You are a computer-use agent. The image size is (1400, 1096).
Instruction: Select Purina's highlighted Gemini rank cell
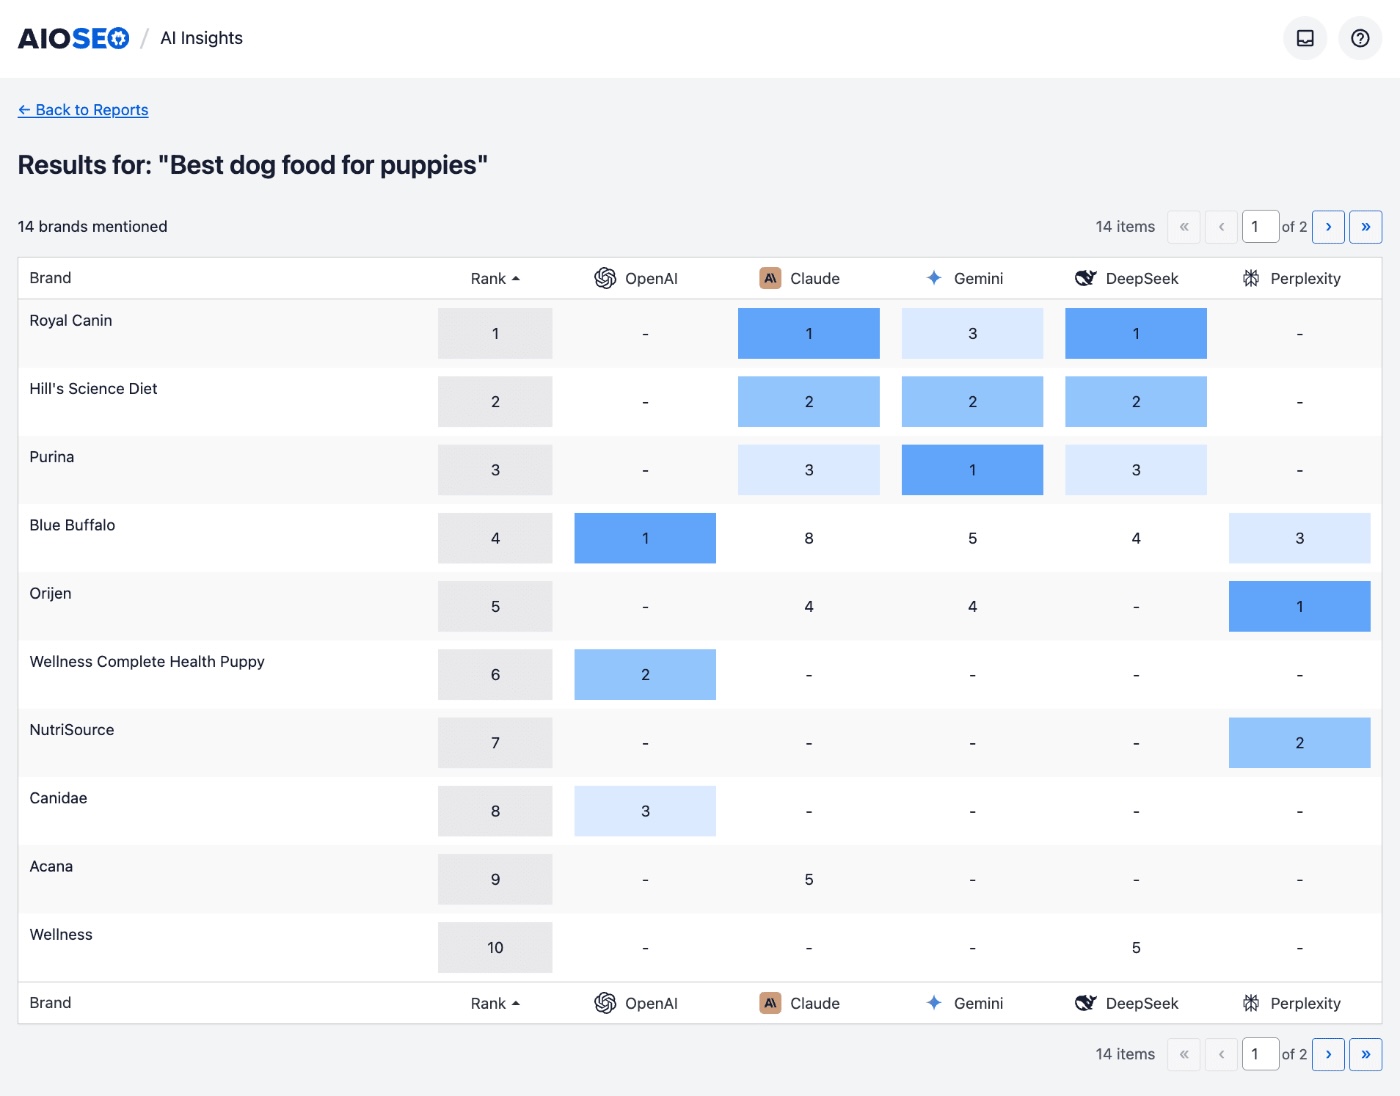point(972,469)
